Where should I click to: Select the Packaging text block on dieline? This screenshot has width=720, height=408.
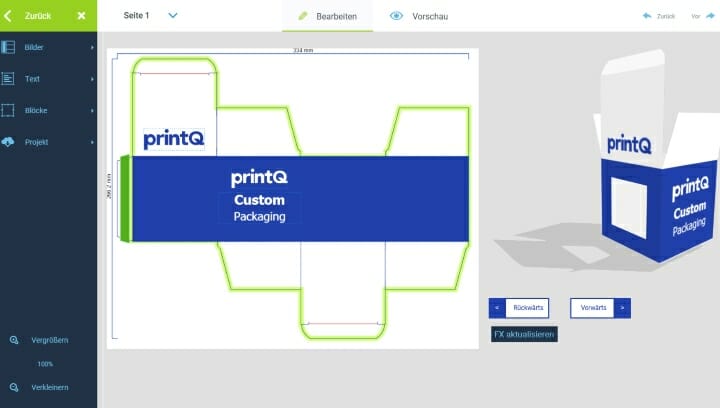(259, 217)
